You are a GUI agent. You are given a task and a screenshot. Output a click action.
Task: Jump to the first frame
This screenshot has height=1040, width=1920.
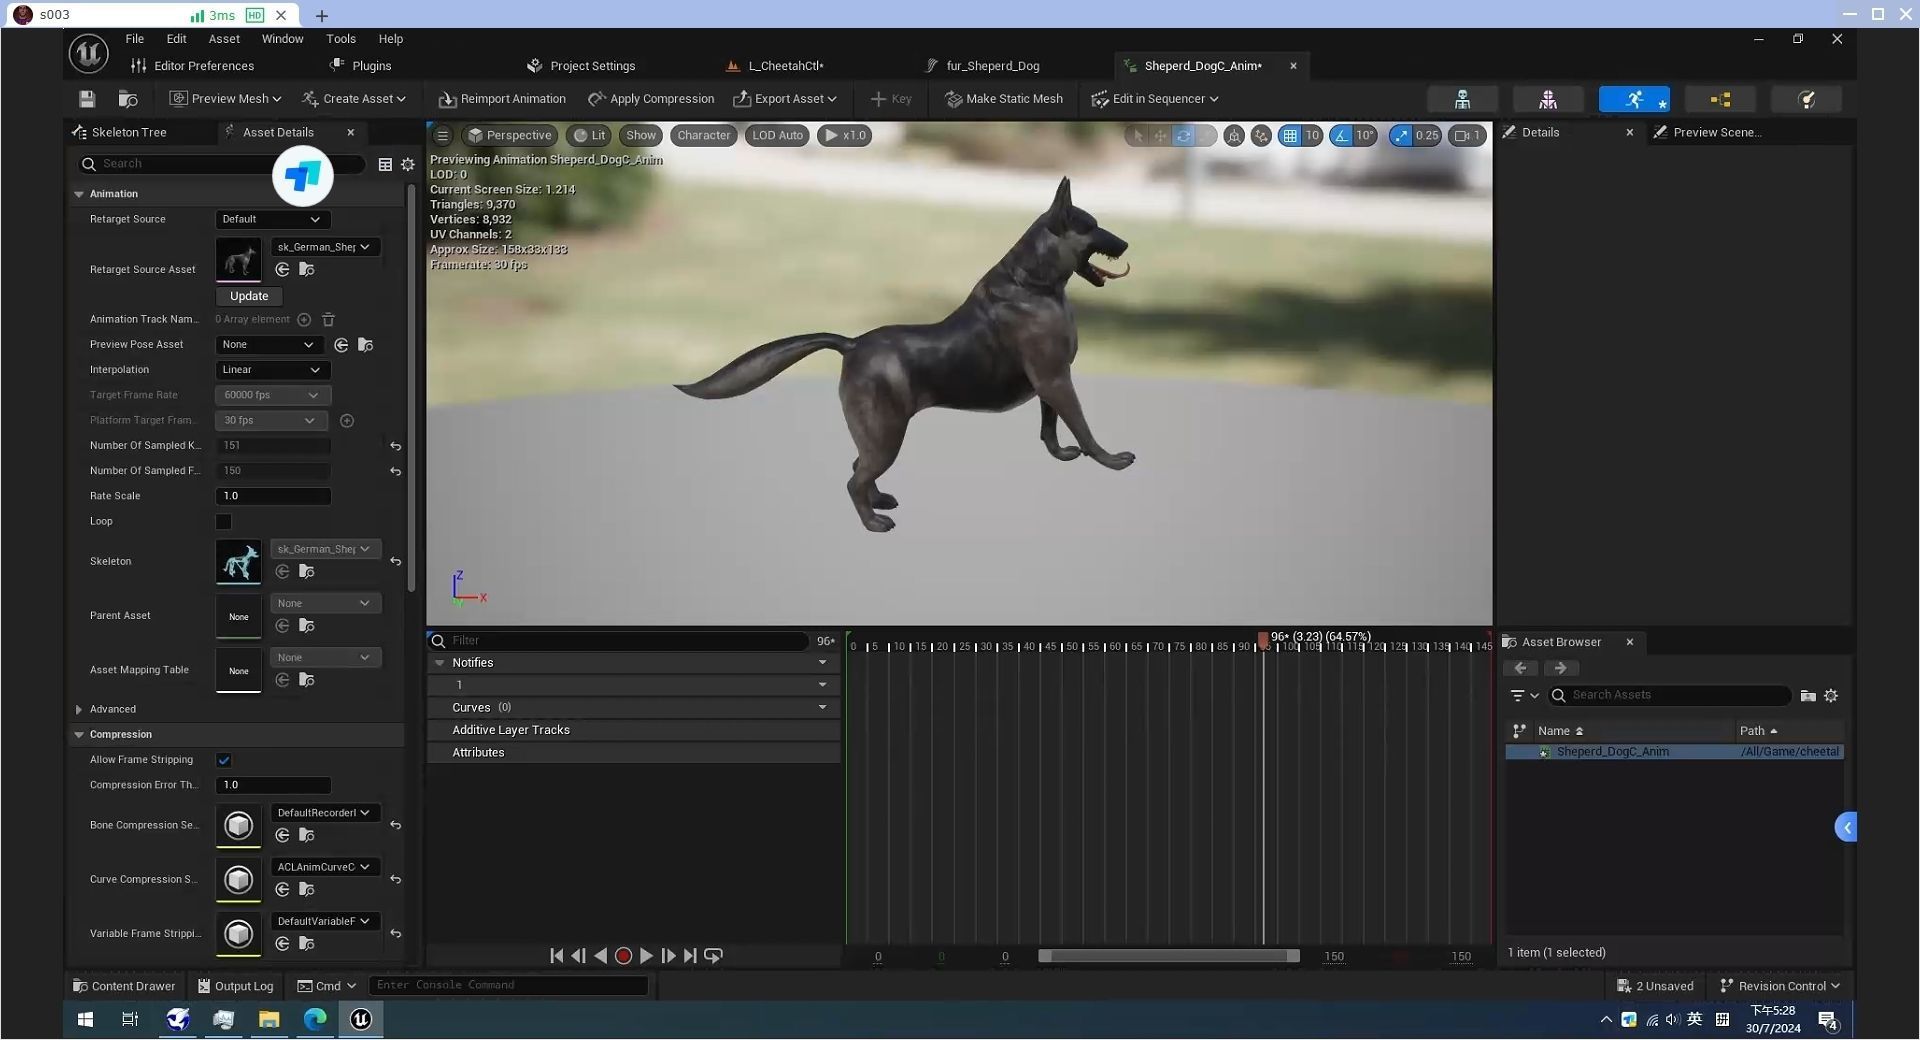556,956
